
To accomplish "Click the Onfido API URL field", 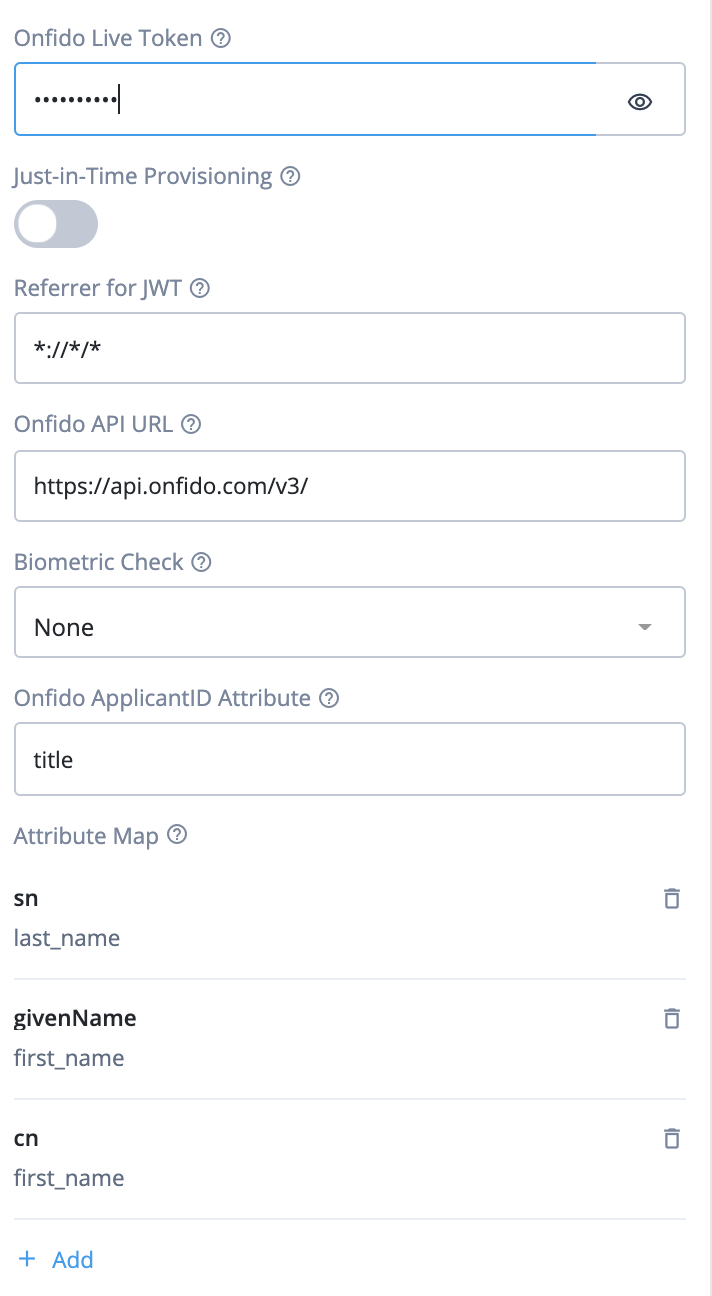I will 349,486.
